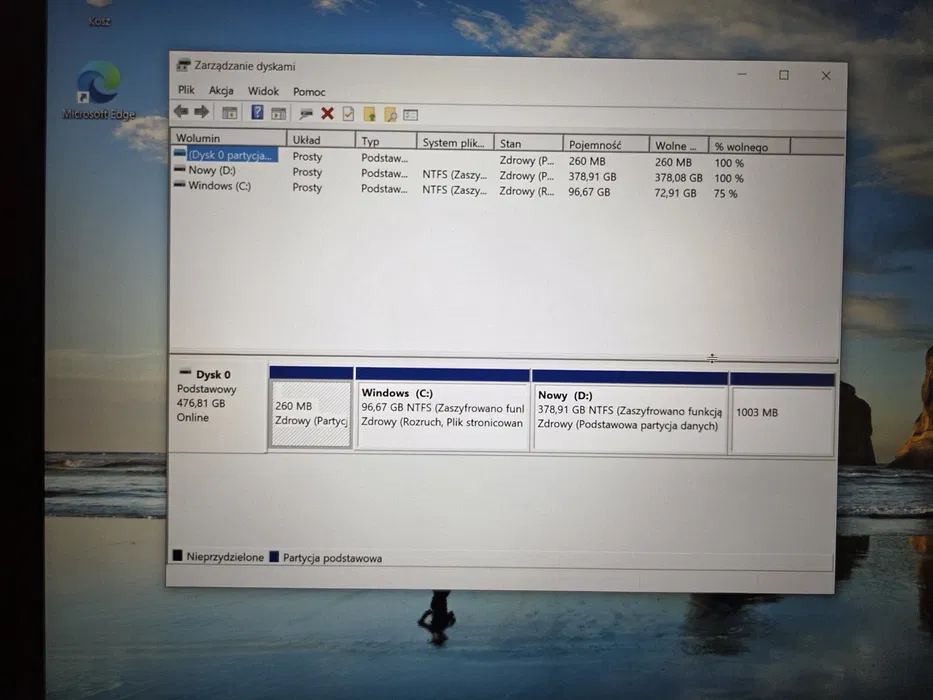Click the disk drive toolbar icon
This screenshot has width=933, height=700.
coord(306,113)
